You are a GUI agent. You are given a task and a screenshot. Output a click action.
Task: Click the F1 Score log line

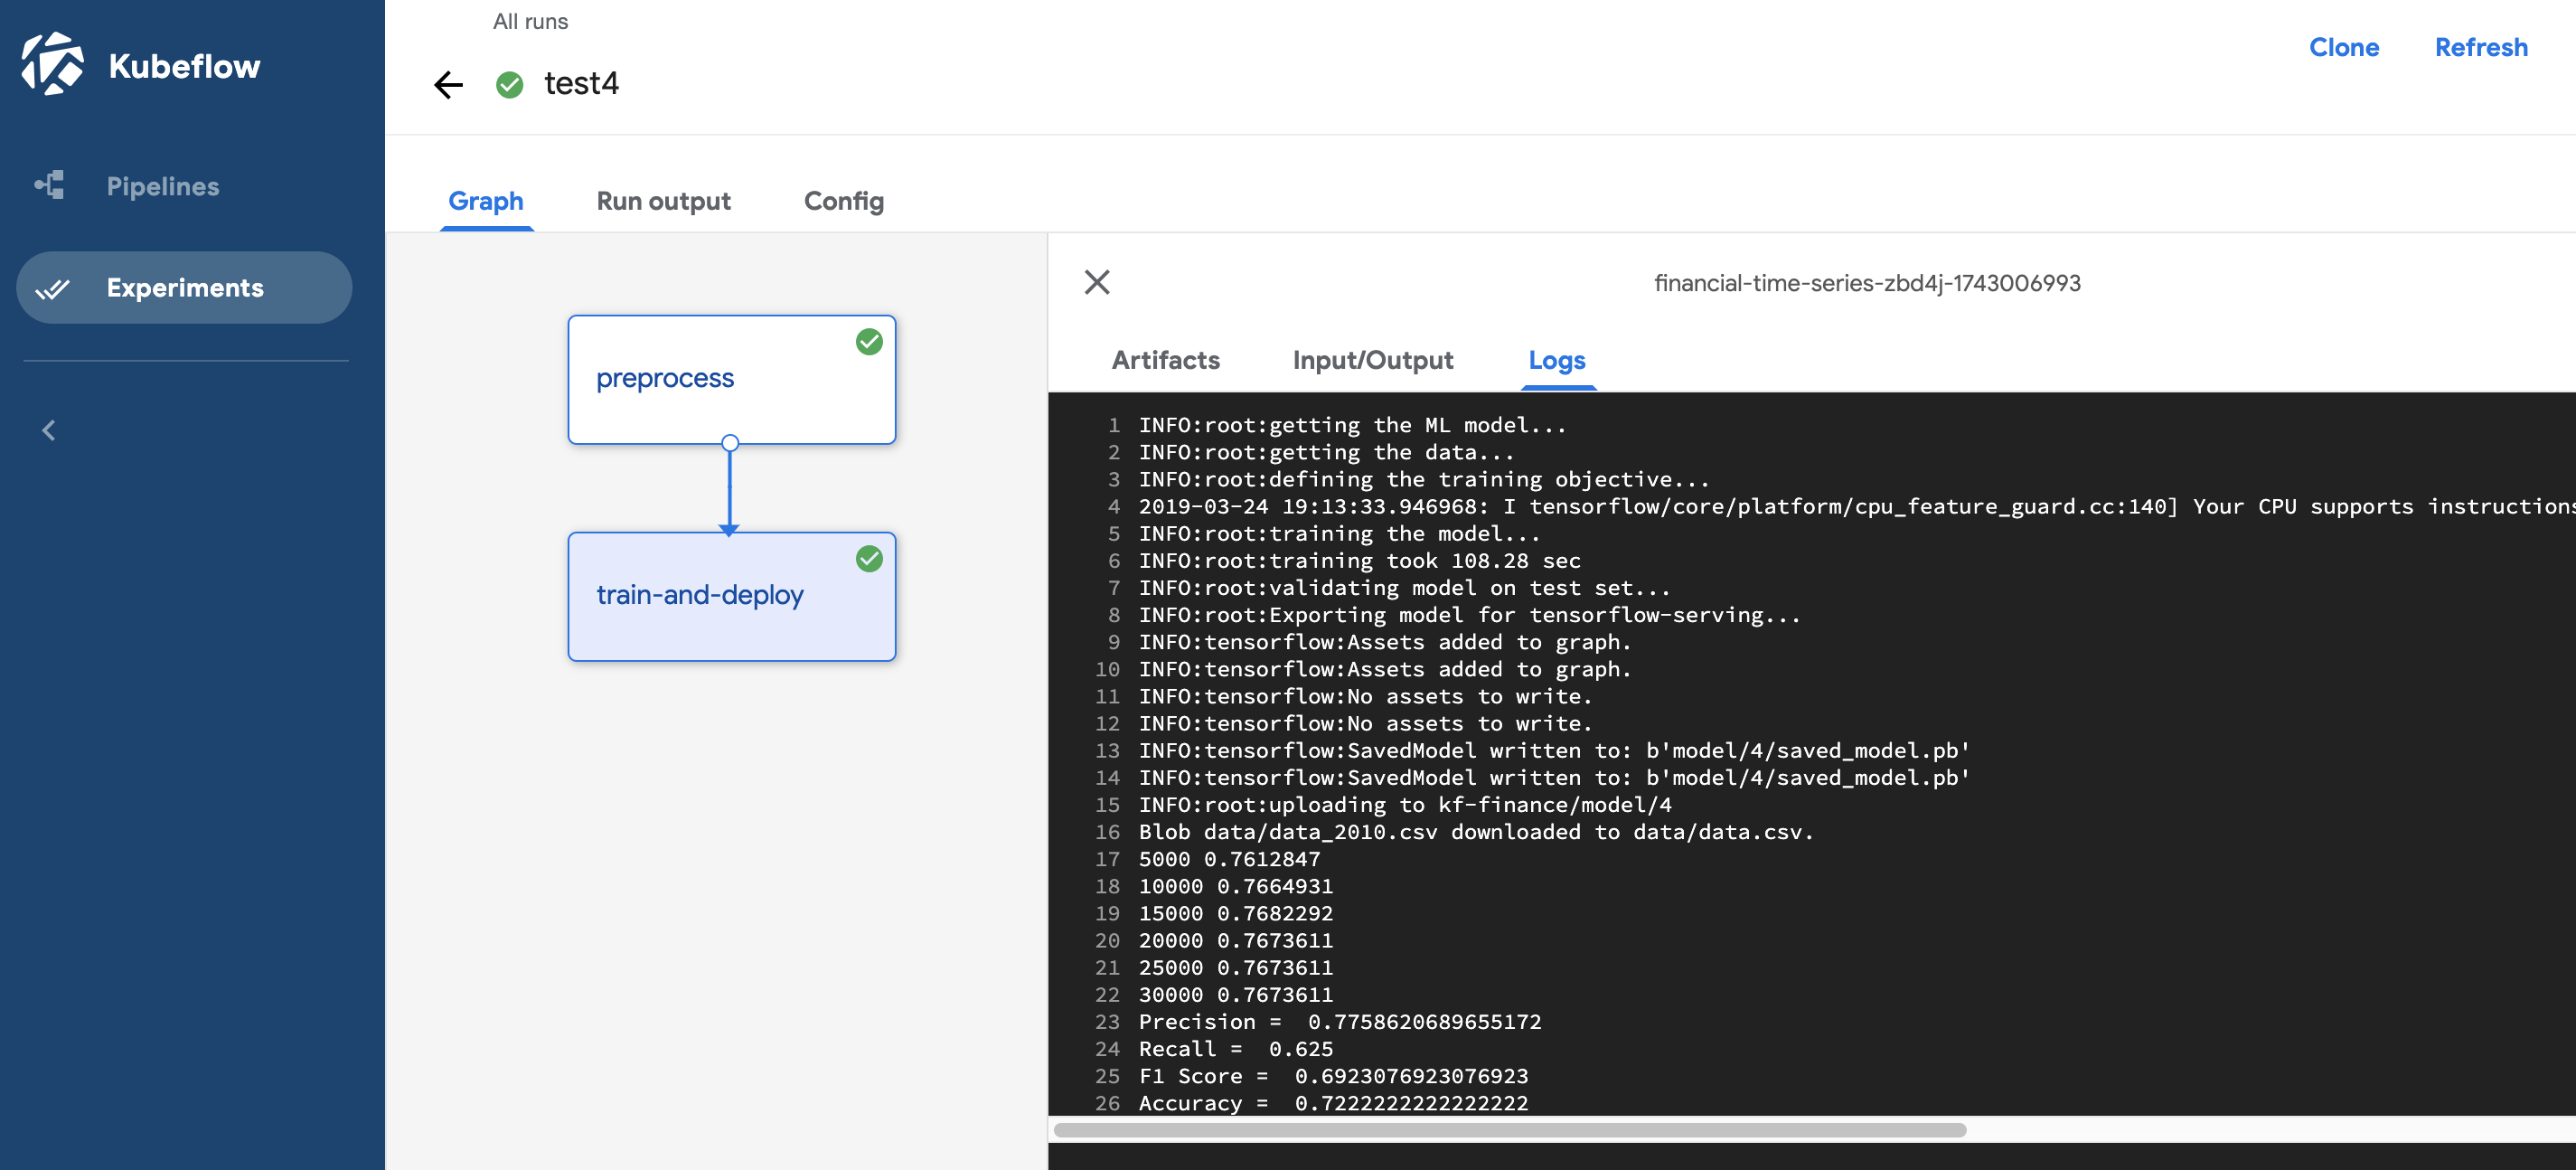[x=1333, y=1076]
